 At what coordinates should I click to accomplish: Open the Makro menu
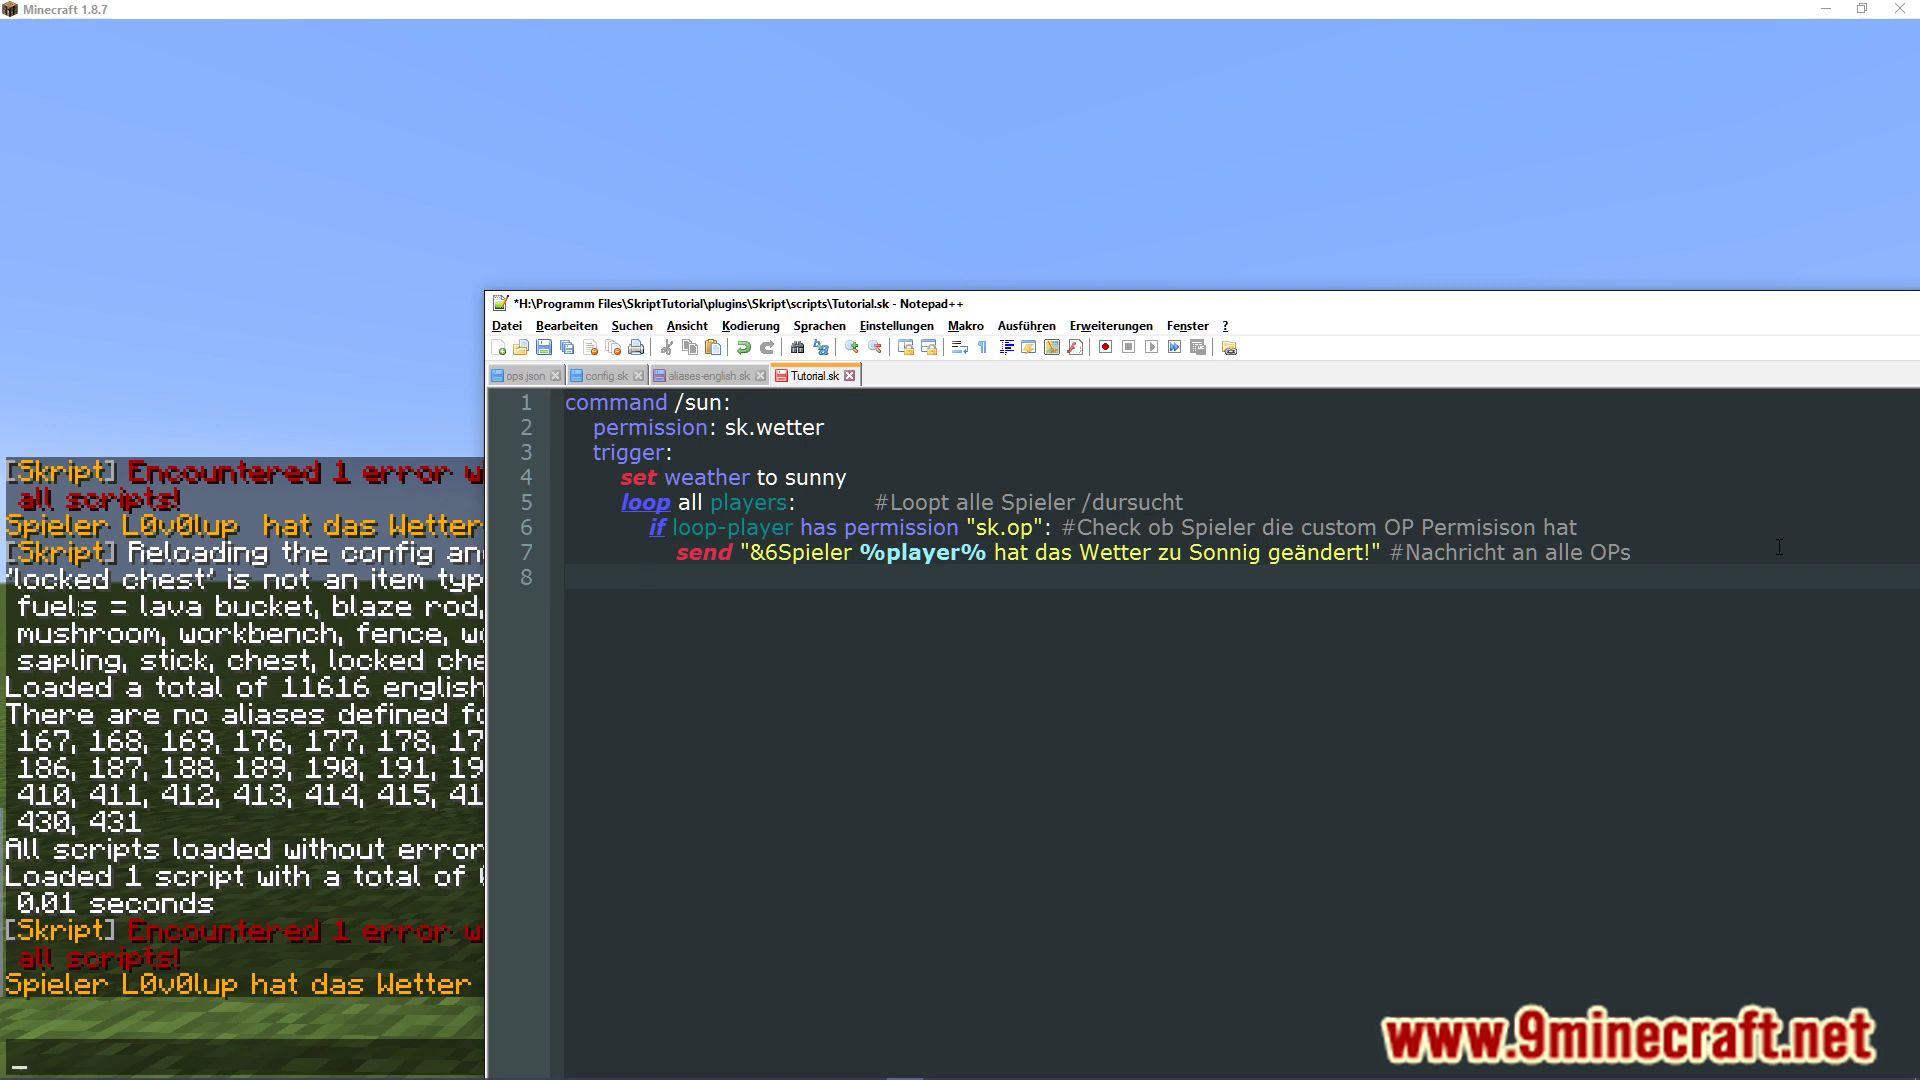(966, 326)
